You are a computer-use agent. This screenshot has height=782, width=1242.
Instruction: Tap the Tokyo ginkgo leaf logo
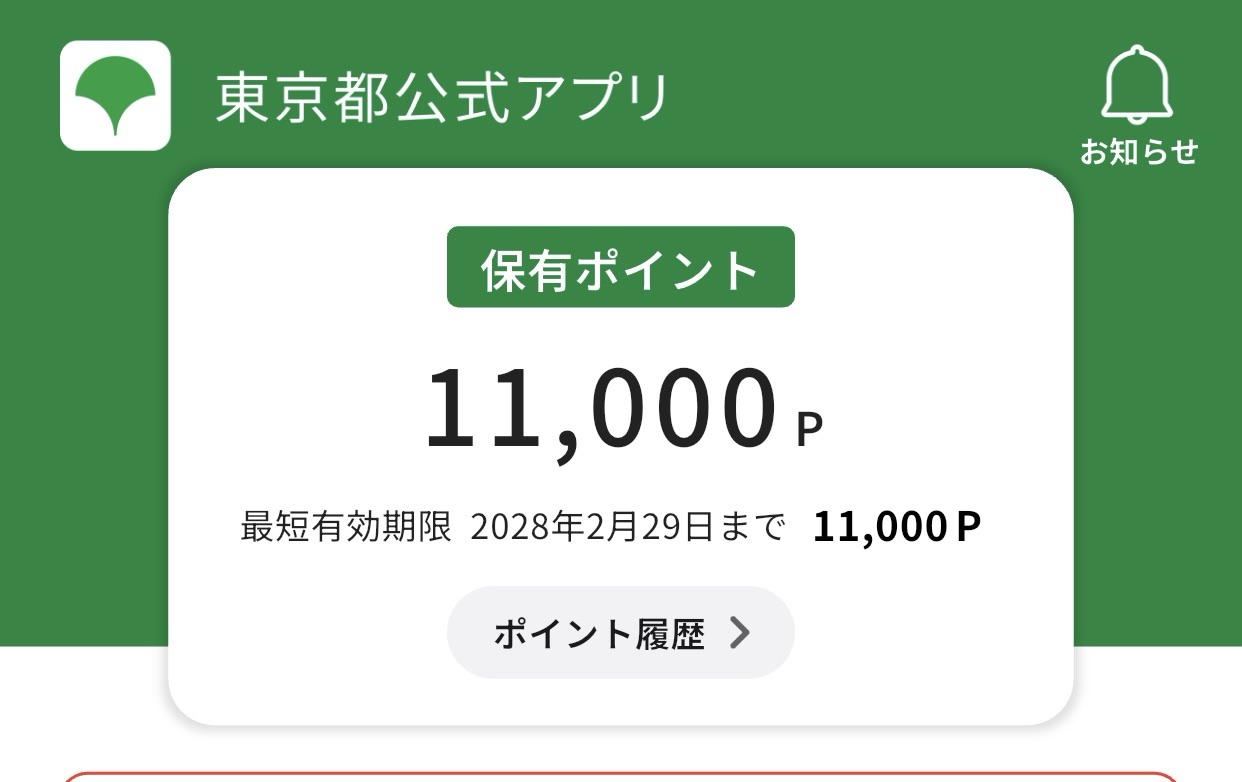coord(115,92)
